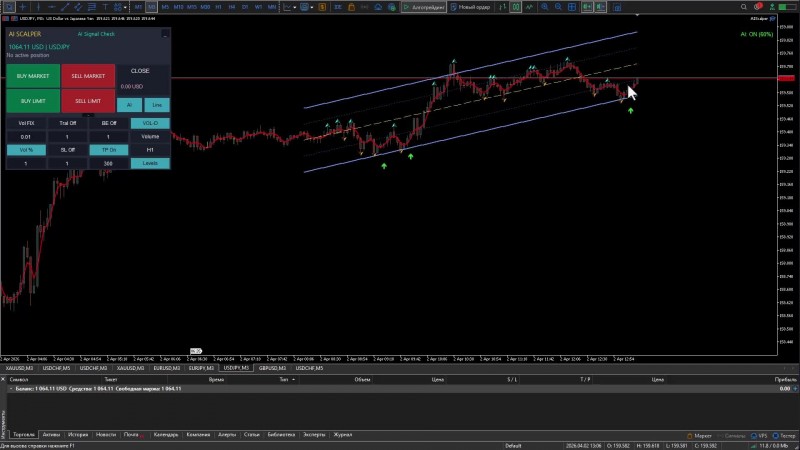800x450 pixels.
Task: Switch chart to bar chart type
Action: (x=503, y=7)
